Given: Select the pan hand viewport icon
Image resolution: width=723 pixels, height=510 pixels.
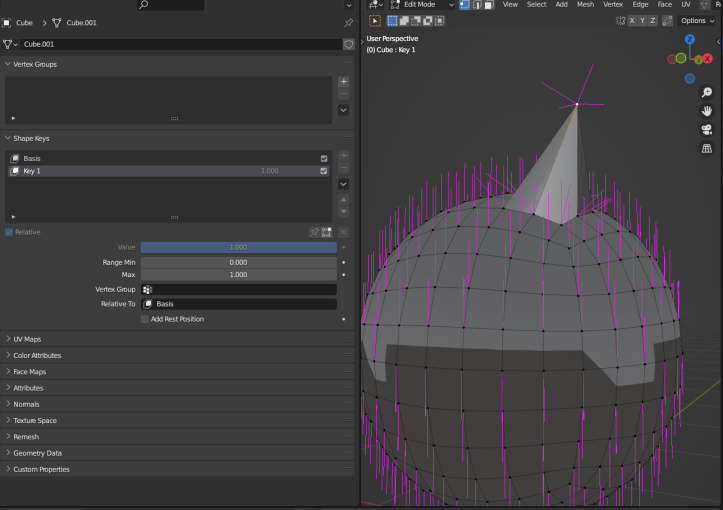Looking at the screenshot, I should tap(706, 111).
